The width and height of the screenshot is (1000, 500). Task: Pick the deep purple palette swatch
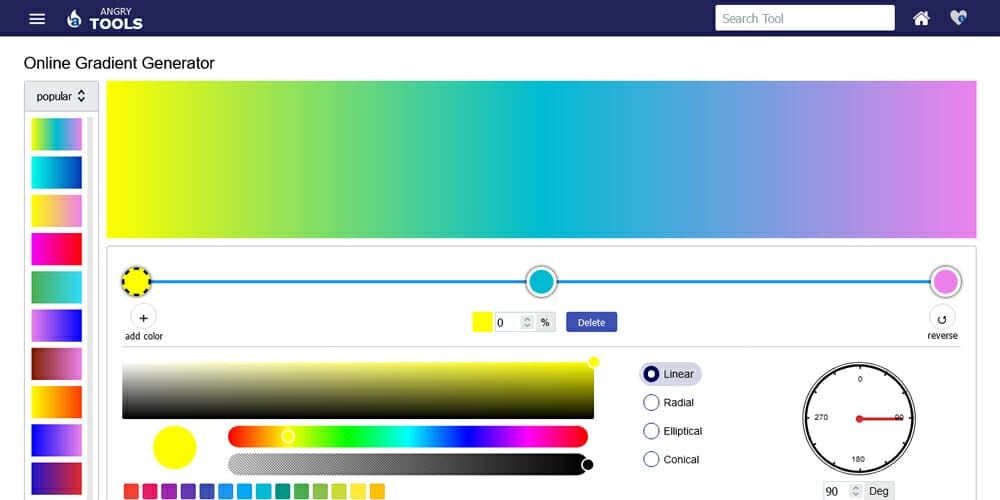[188, 491]
